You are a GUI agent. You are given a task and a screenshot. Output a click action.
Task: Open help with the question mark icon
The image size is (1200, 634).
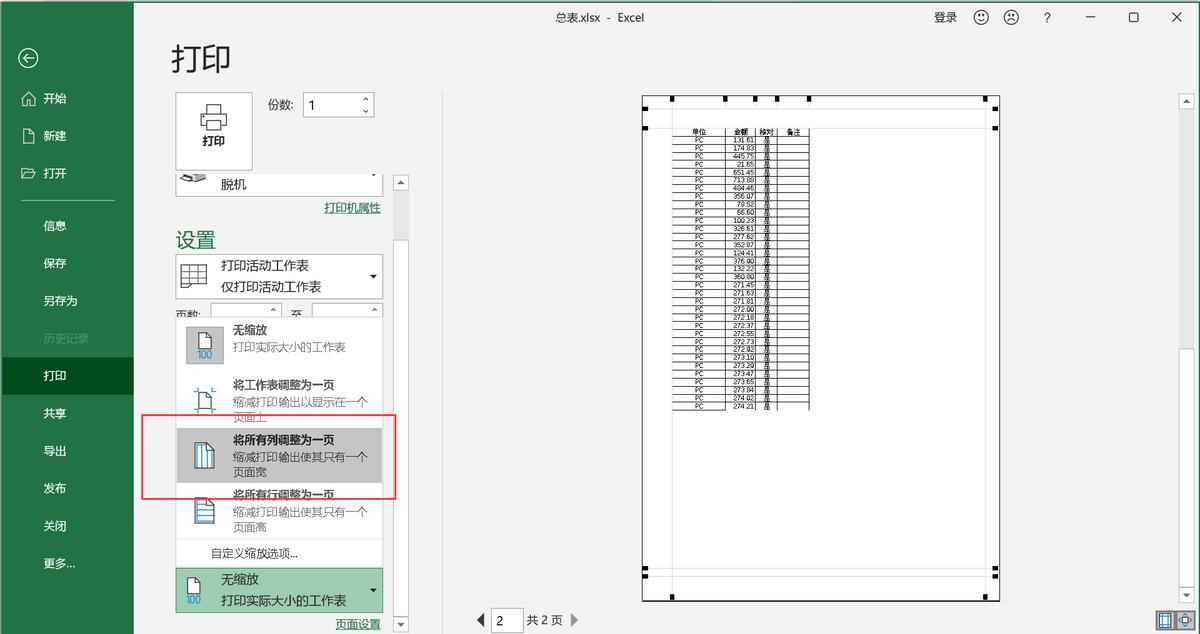1047,17
